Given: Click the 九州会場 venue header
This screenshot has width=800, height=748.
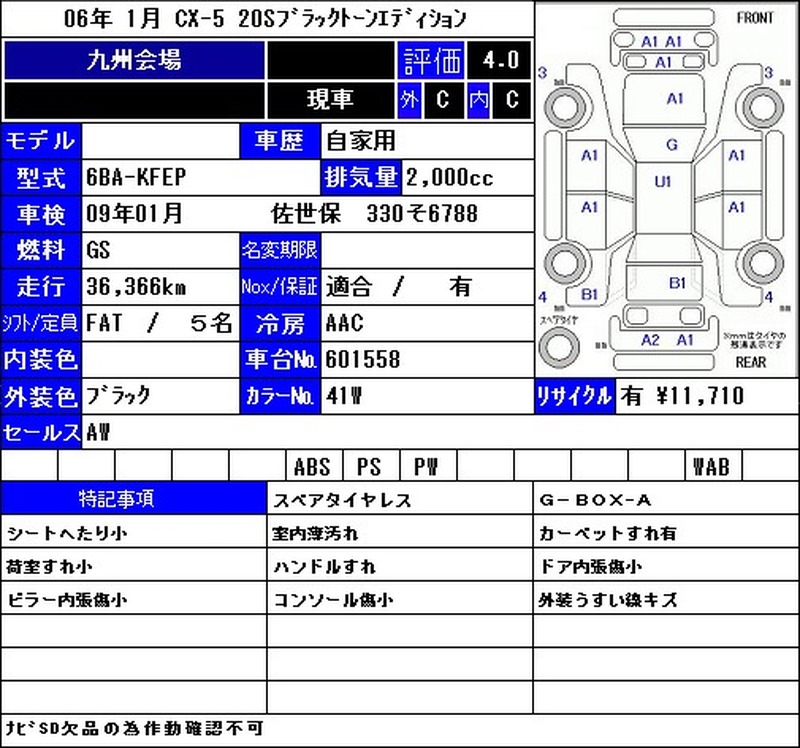Looking at the screenshot, I should point(134,60).
